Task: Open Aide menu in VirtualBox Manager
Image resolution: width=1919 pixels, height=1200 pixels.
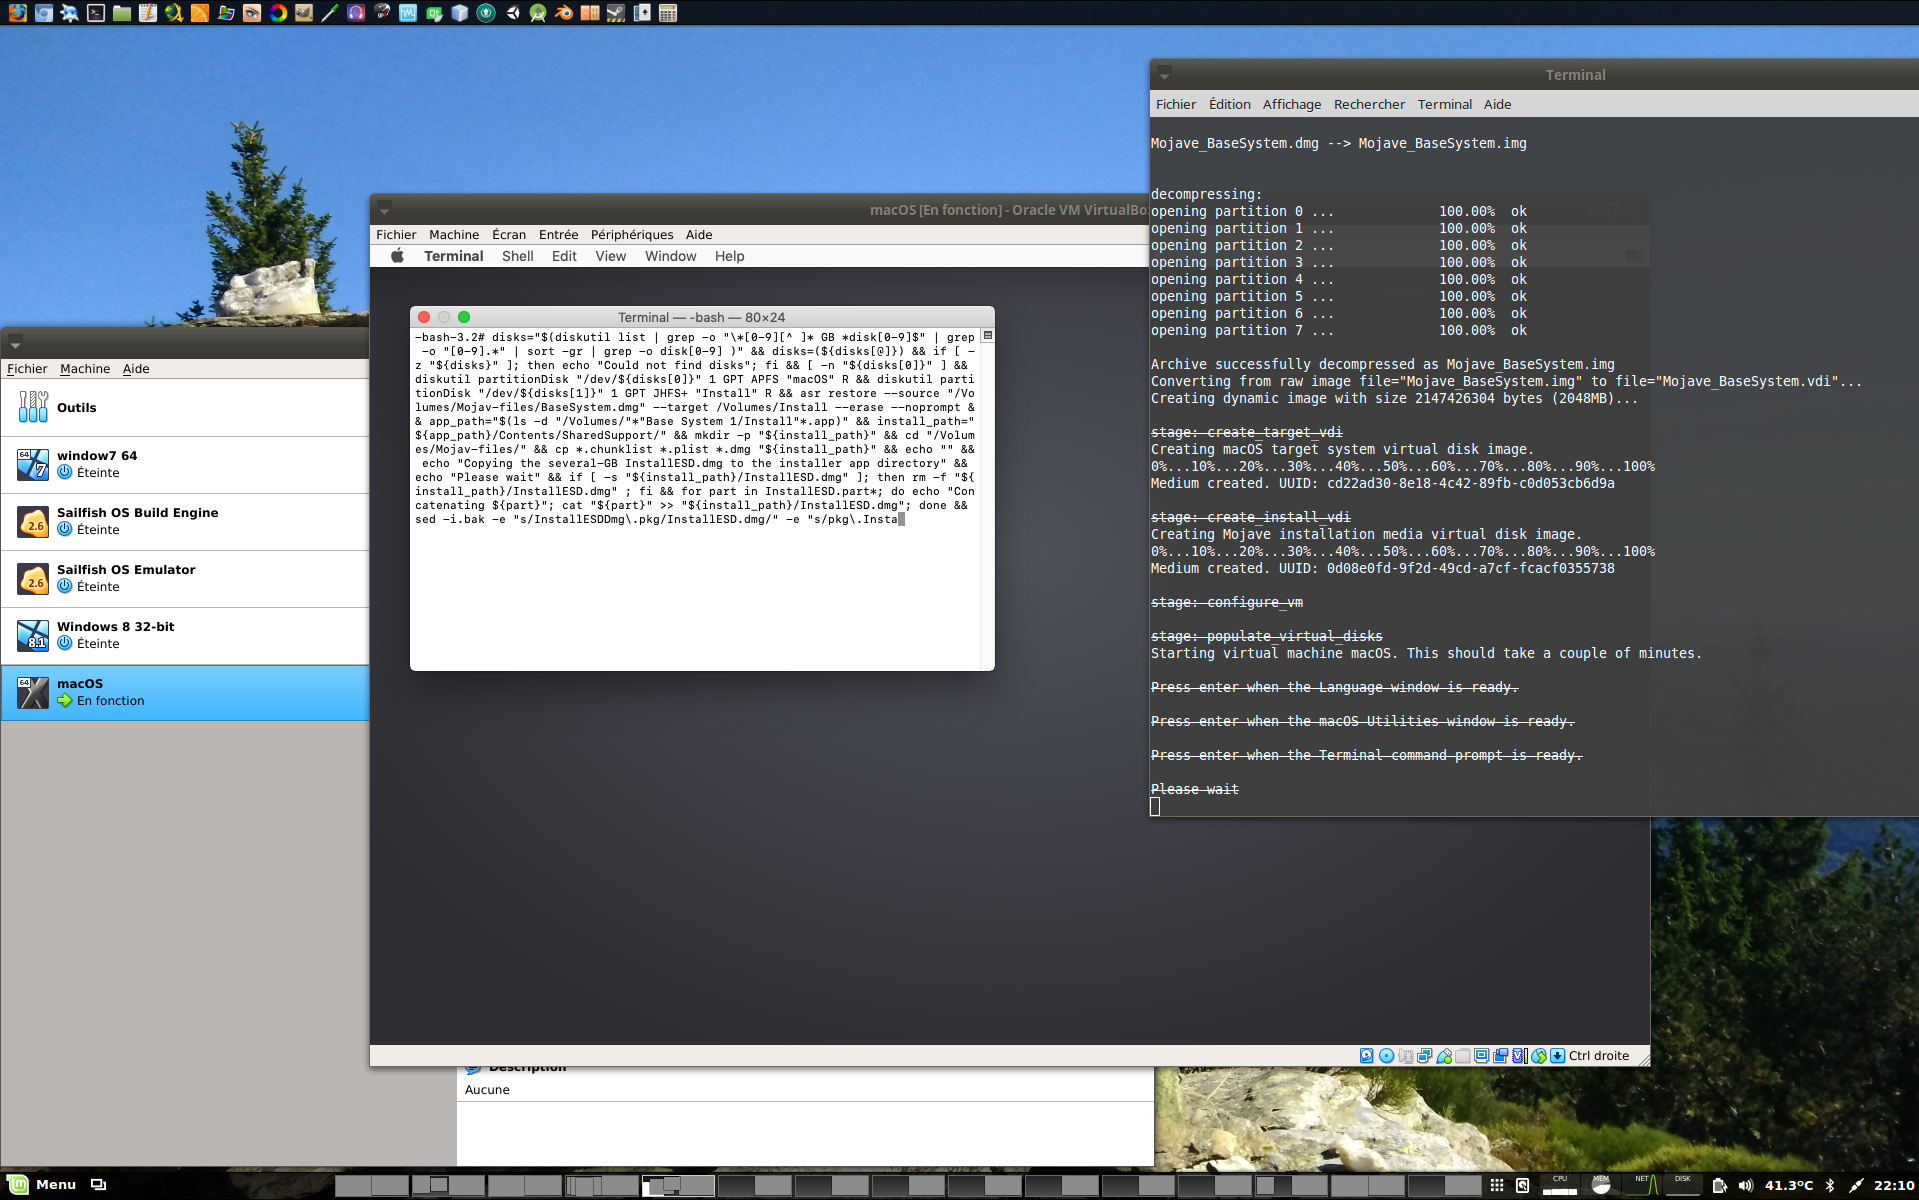Action: pyautogui.click(x=136, y=368)
